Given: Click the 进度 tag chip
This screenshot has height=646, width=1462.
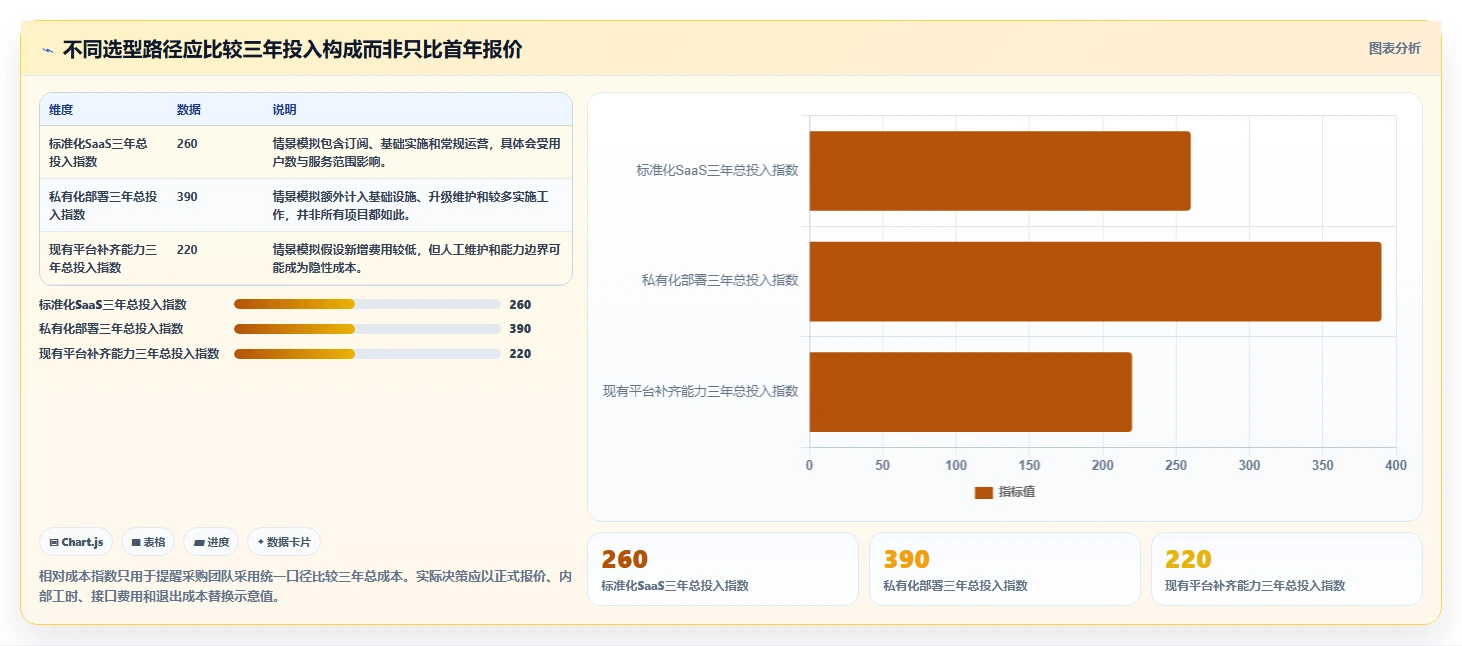Looking at the screenshot, I should (x=211, y=542).
